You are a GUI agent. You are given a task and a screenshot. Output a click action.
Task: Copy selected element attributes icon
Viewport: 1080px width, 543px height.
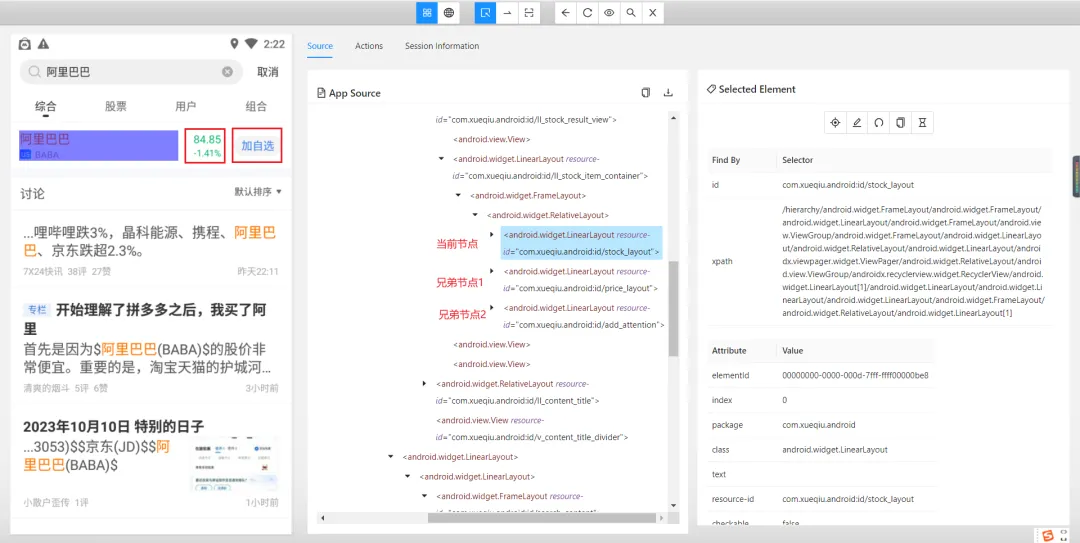click(x=900, y=123)
